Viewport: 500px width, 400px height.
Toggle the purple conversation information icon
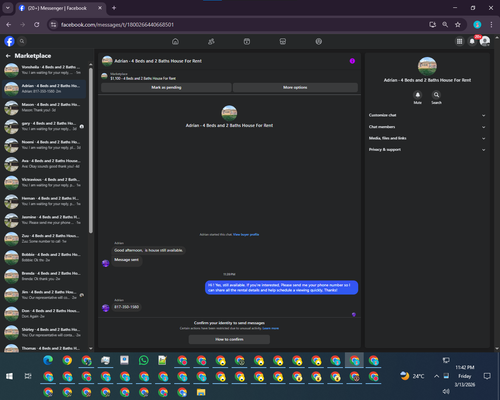(x=352, y=61)
